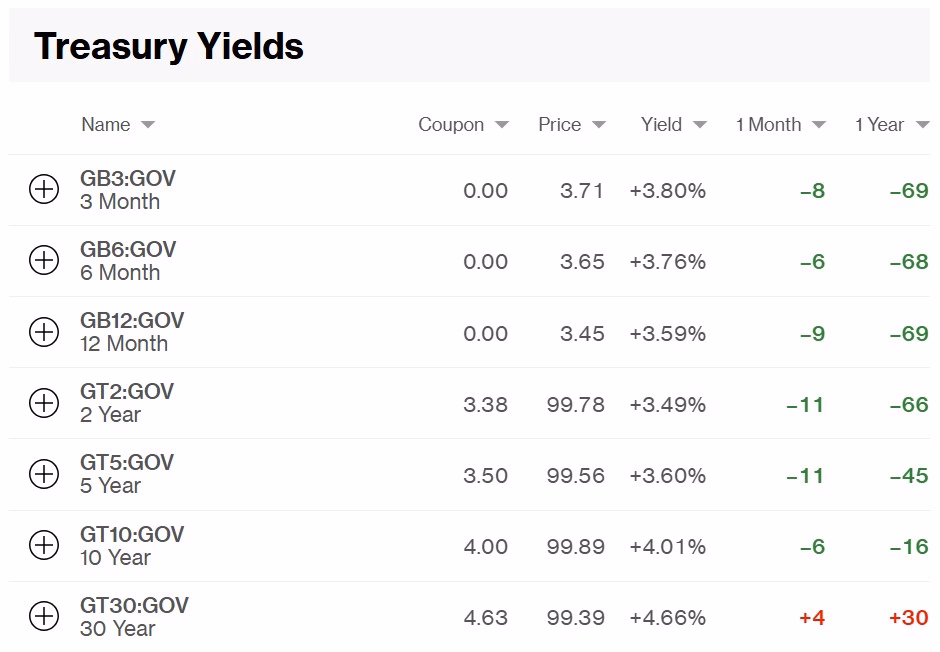
Task: Add GT5:GOV with the plus icon
Action: (44, 474)
